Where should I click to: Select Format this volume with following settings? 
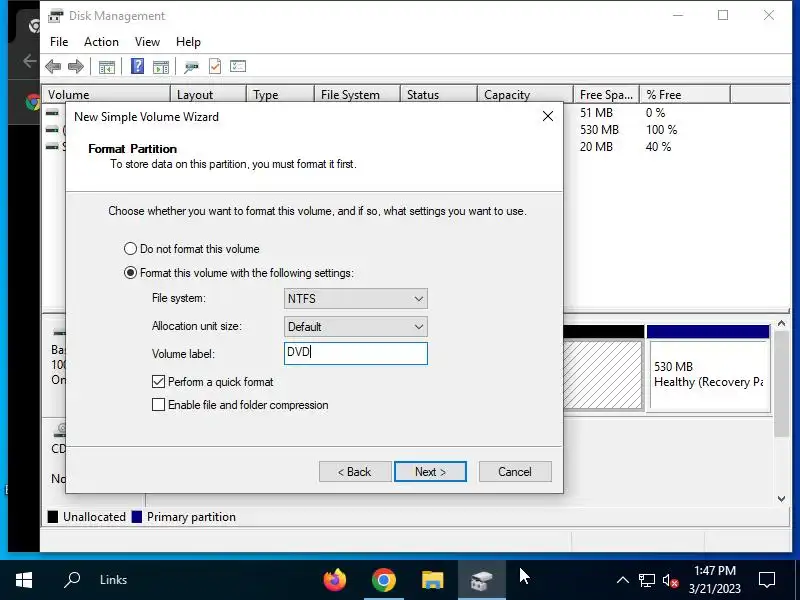[x=131, y=272]
